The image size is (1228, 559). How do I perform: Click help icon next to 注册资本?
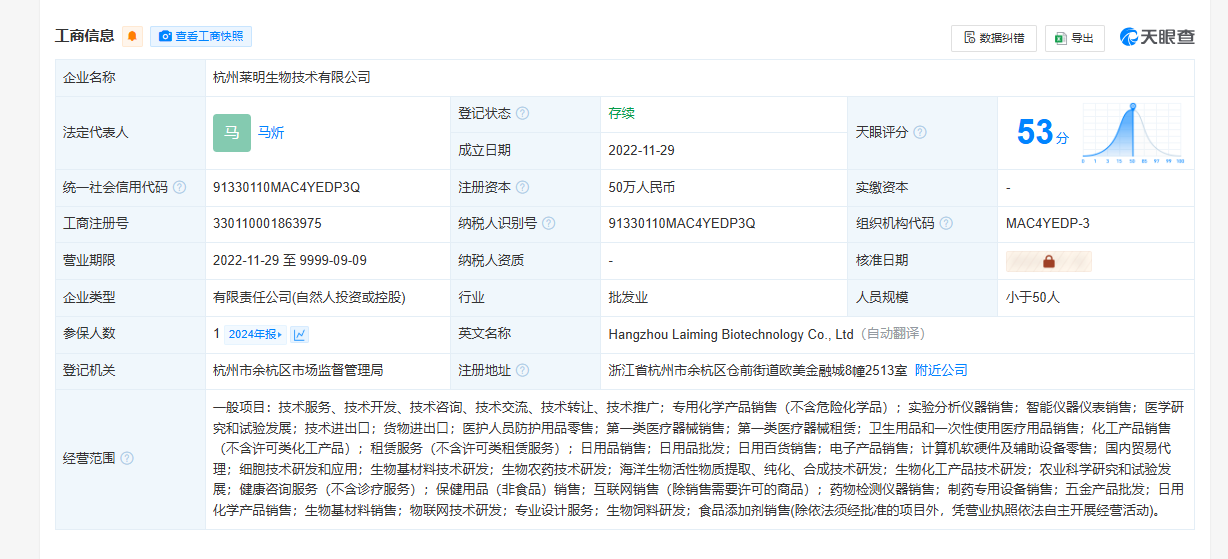pyautogui.click(x=522, y=187)
